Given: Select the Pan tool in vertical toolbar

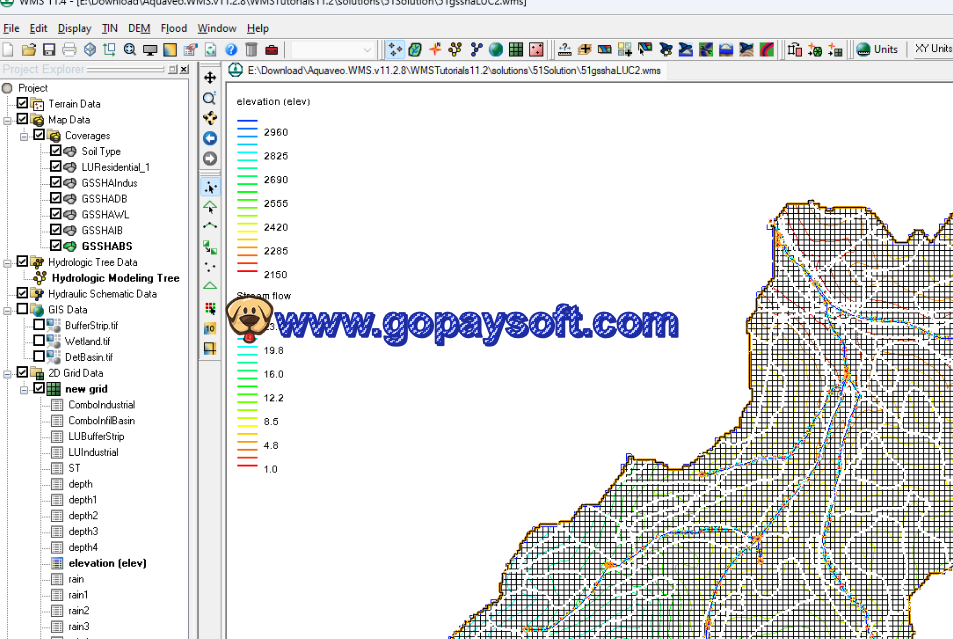Looking at the screenshot, I should pyautogui.click(x=210, y=78).
